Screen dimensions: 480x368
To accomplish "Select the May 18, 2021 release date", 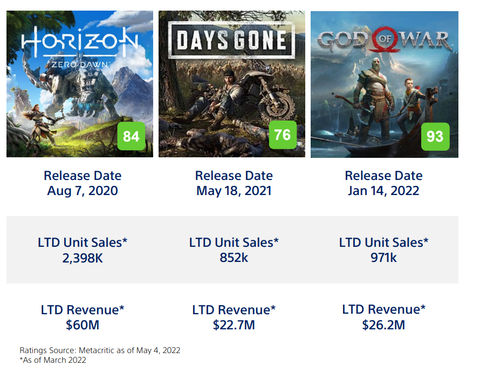I will [x=234, y=191].
